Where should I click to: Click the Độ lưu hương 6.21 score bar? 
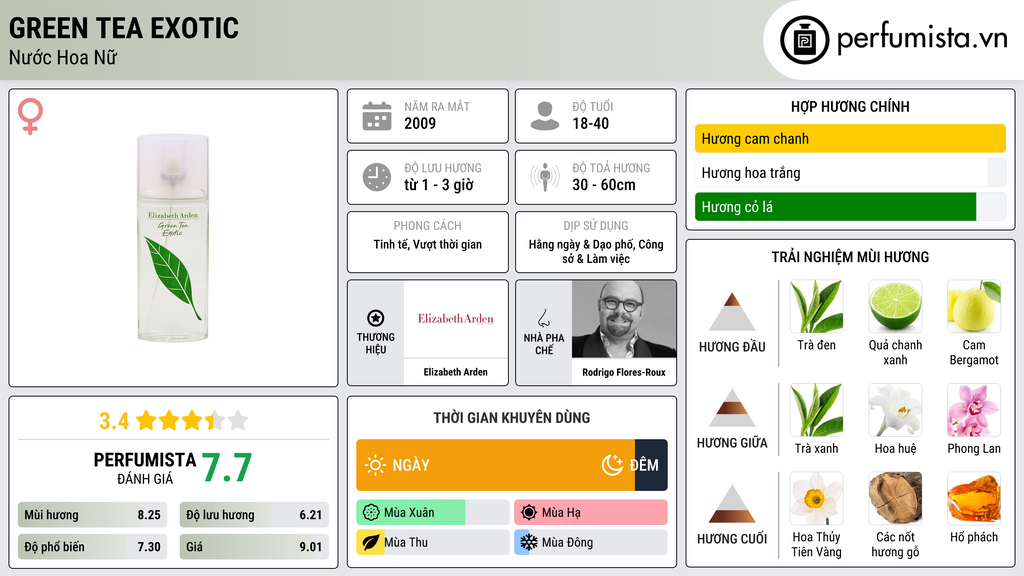254,515
